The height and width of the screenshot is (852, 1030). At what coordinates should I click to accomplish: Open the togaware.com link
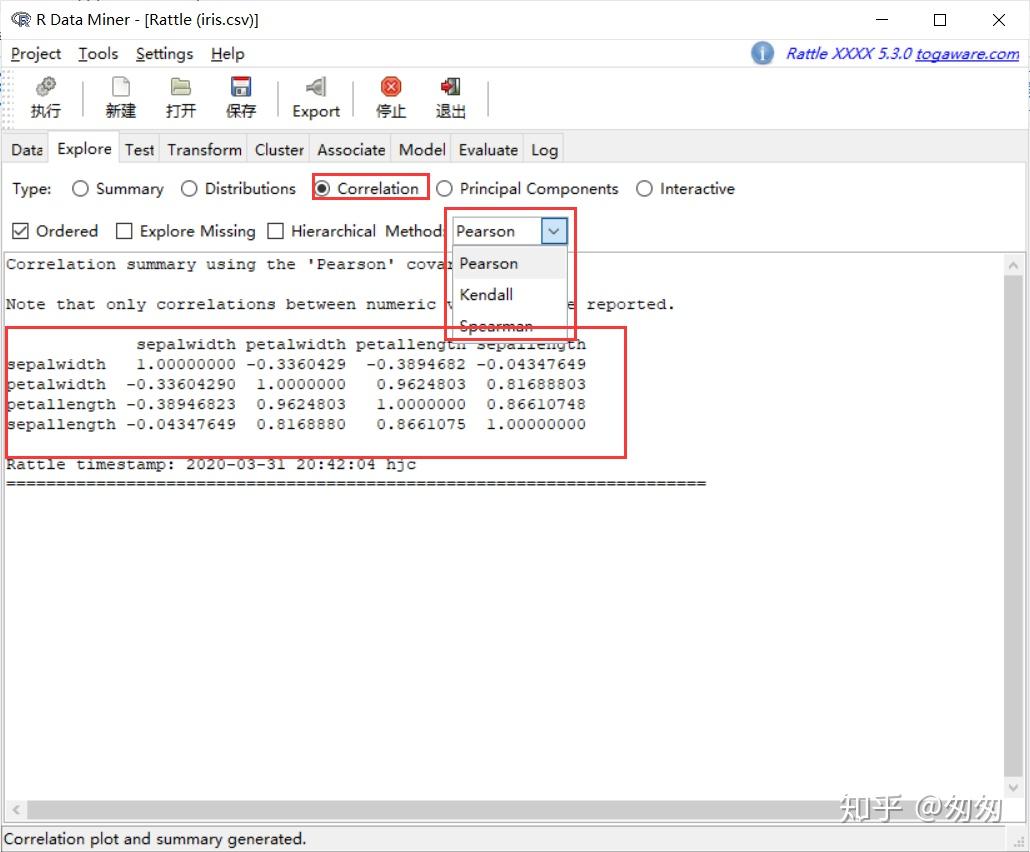pyautogui.click(x=967, y=53)
